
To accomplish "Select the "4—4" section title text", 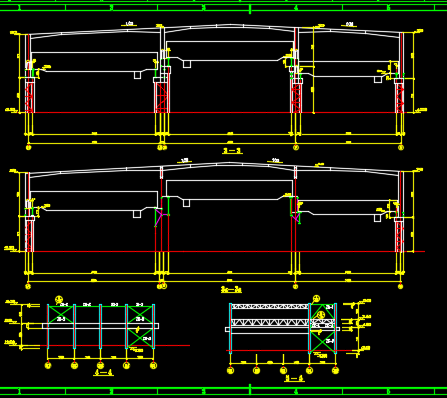I will [103, 372].
